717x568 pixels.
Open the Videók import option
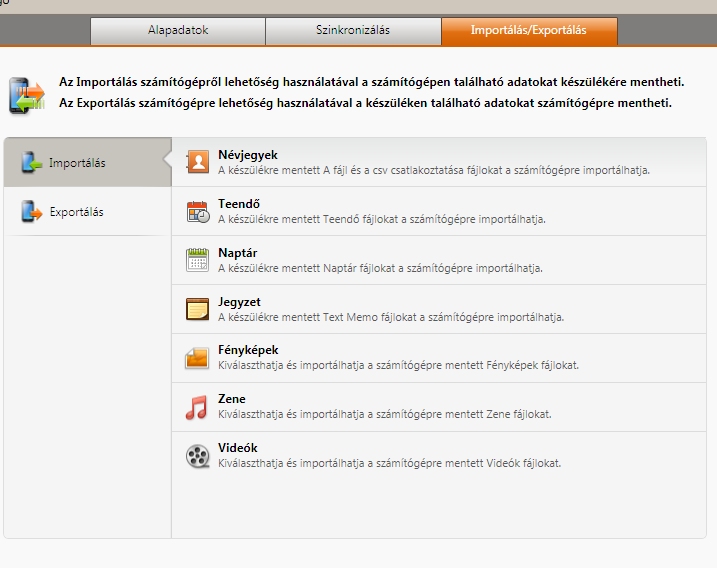coord(439,456)
